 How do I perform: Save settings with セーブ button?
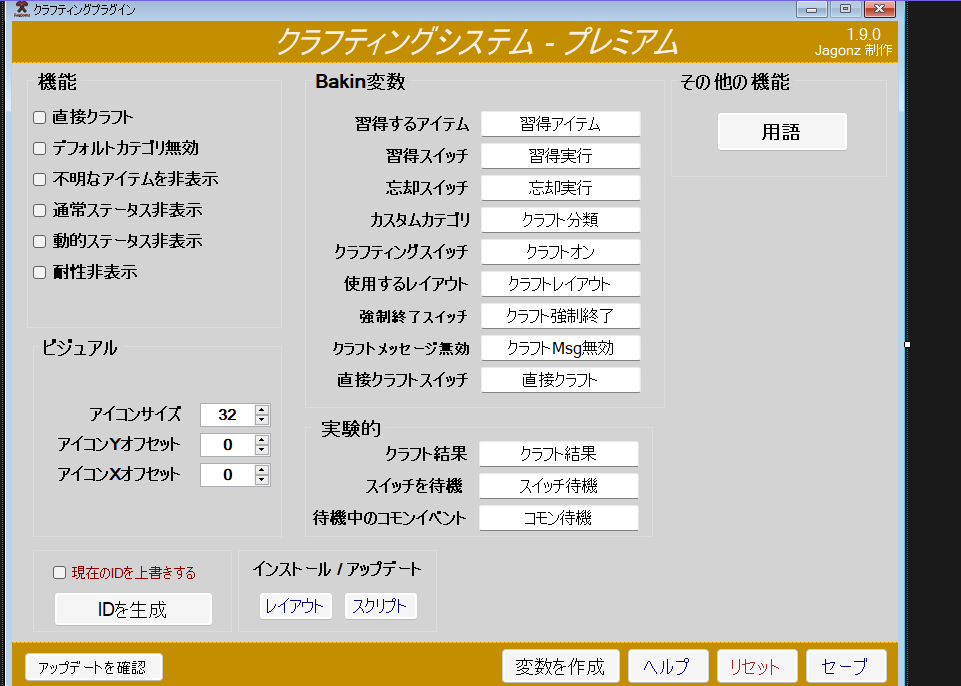[845, 666]
